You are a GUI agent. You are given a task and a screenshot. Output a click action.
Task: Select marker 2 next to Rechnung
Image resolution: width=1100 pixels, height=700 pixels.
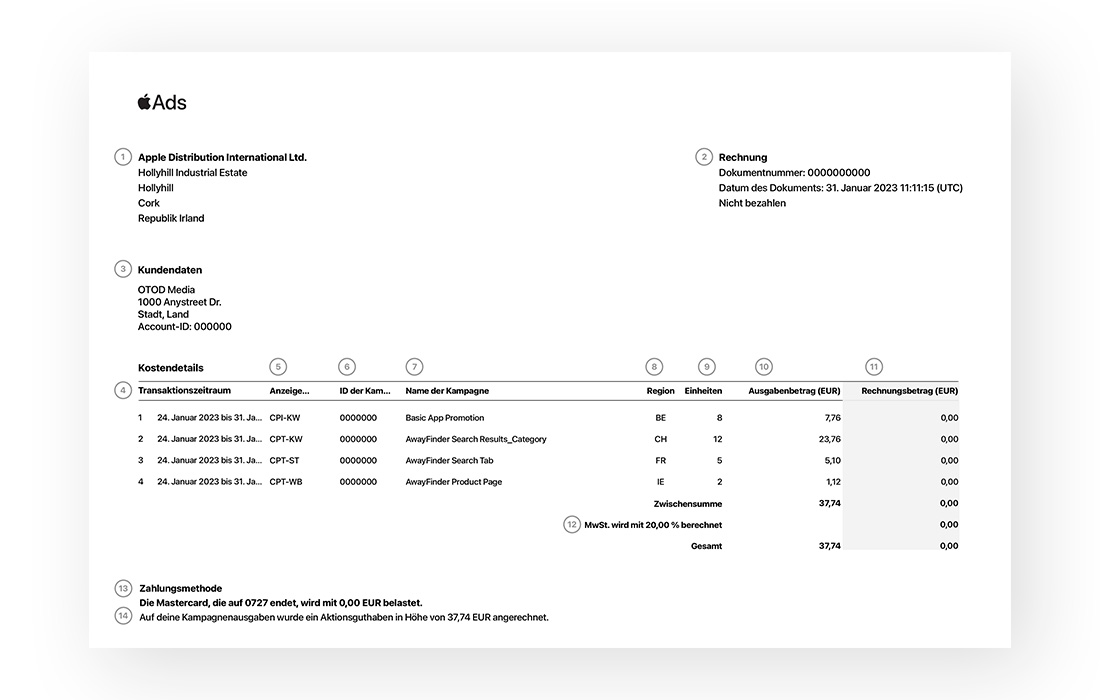point(704,157)
